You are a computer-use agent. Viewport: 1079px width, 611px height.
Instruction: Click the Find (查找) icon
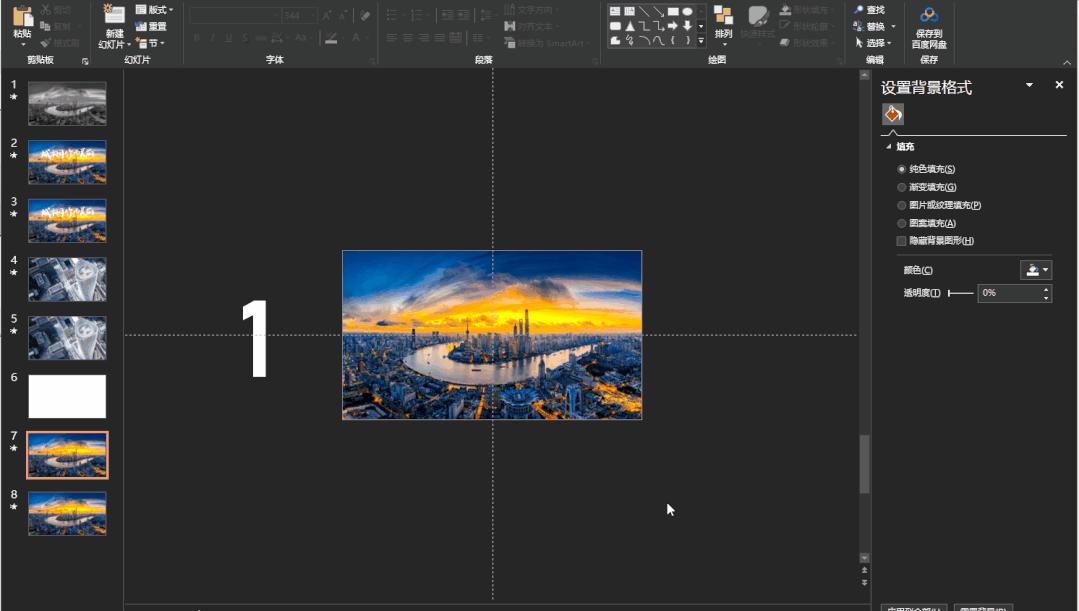click(859, 10)
